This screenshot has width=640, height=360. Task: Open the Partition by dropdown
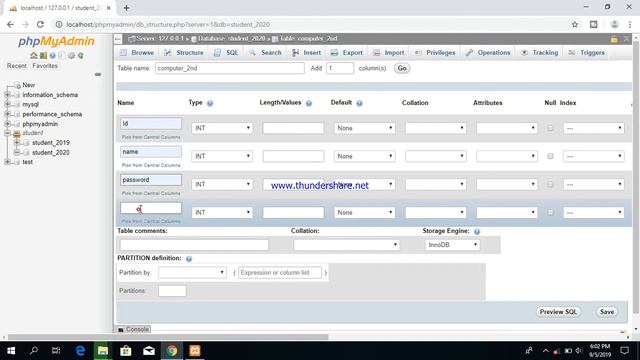pyautogui.click(x=192, y=273)
